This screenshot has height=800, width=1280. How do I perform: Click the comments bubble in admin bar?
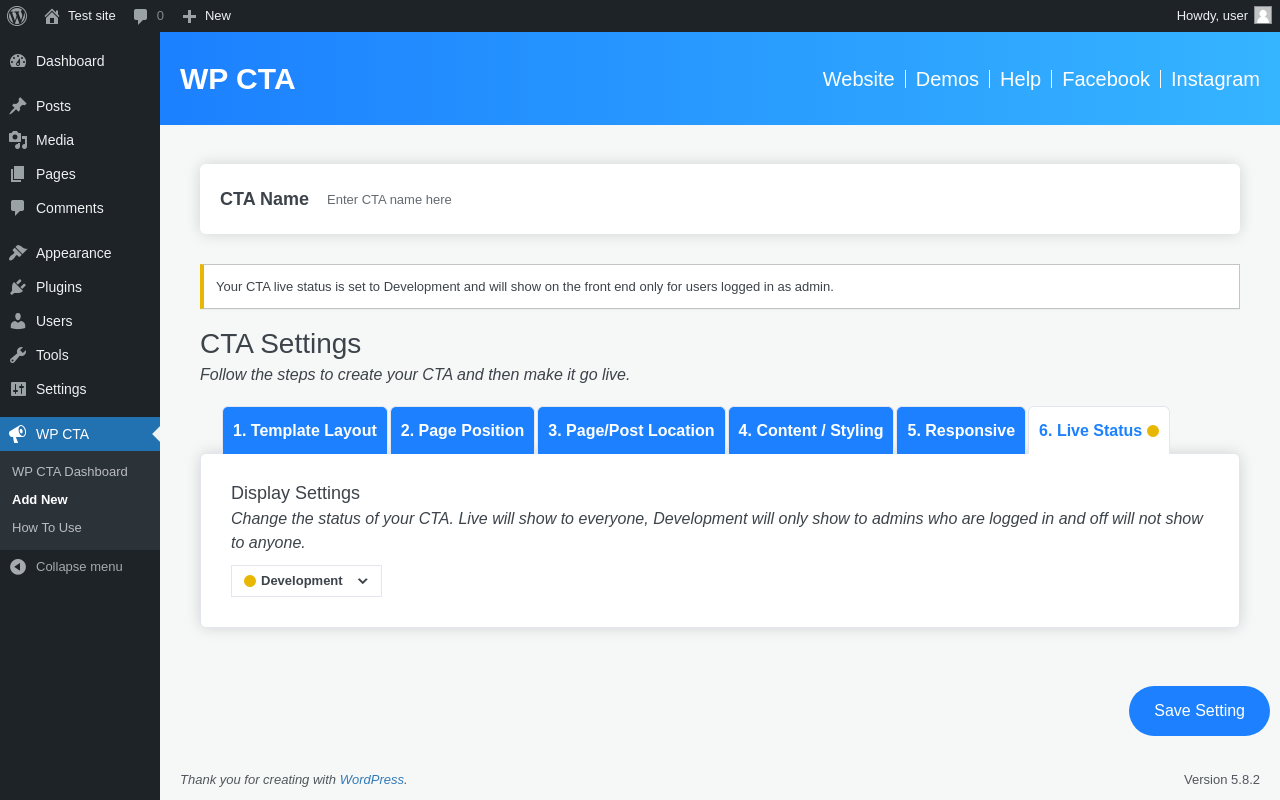click(141, 16)
